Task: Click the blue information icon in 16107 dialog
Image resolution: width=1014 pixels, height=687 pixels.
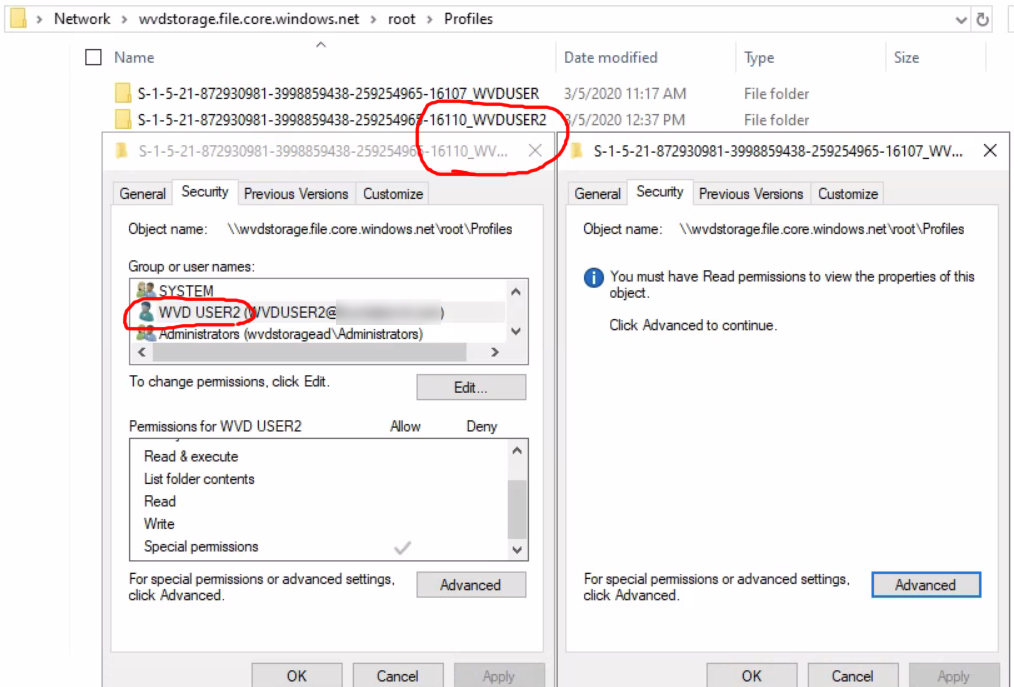Action: 594,278
